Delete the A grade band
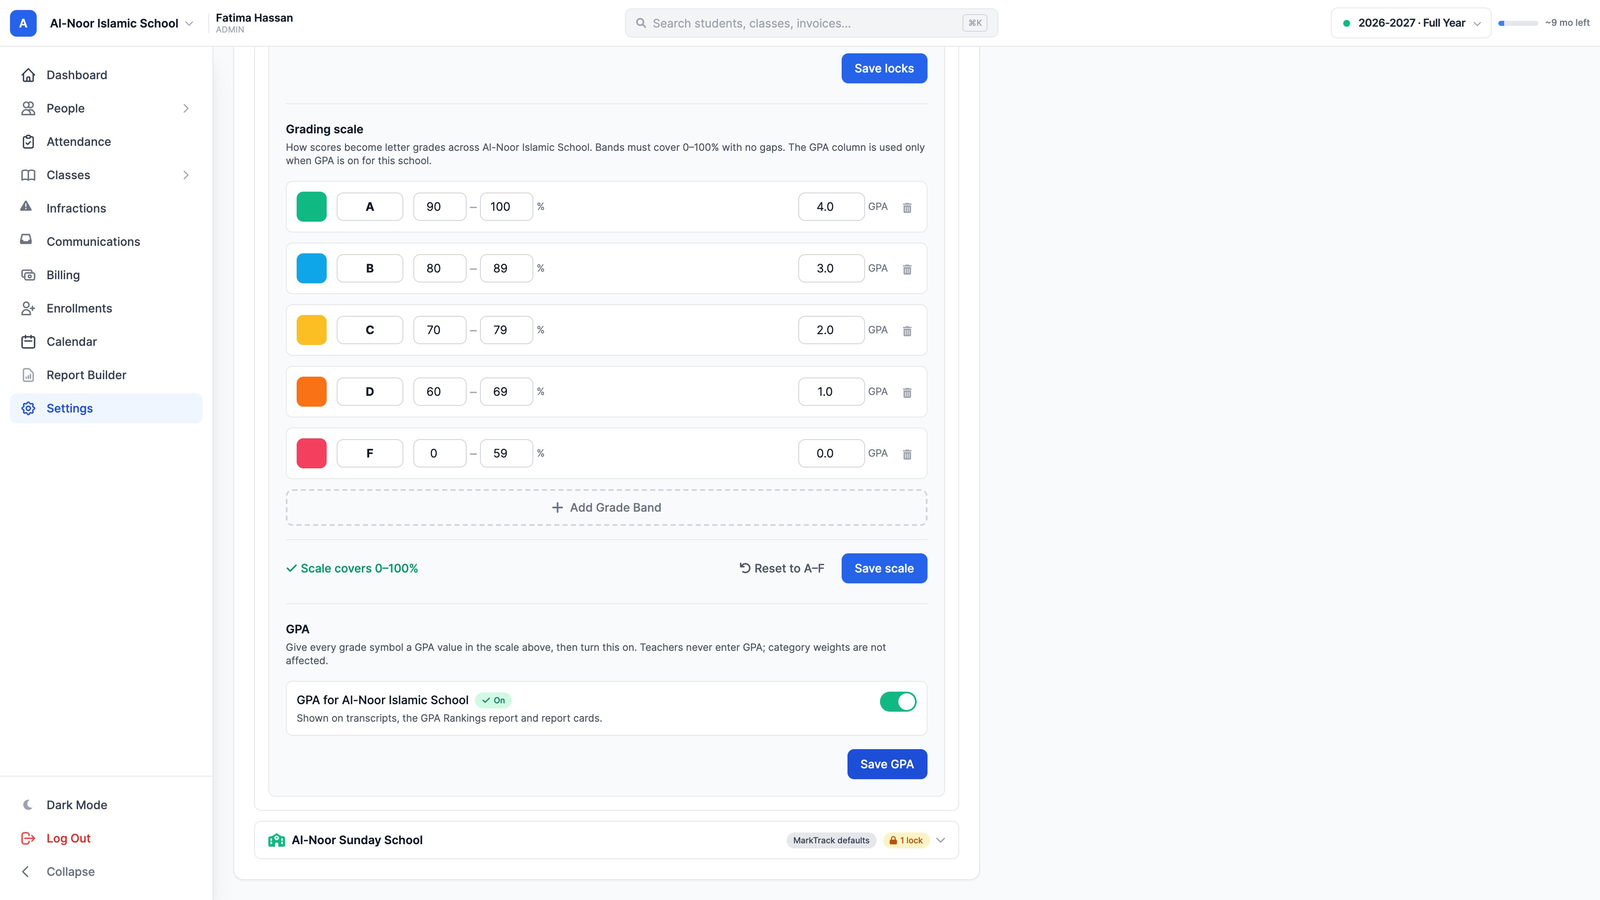 coord(907,208)
